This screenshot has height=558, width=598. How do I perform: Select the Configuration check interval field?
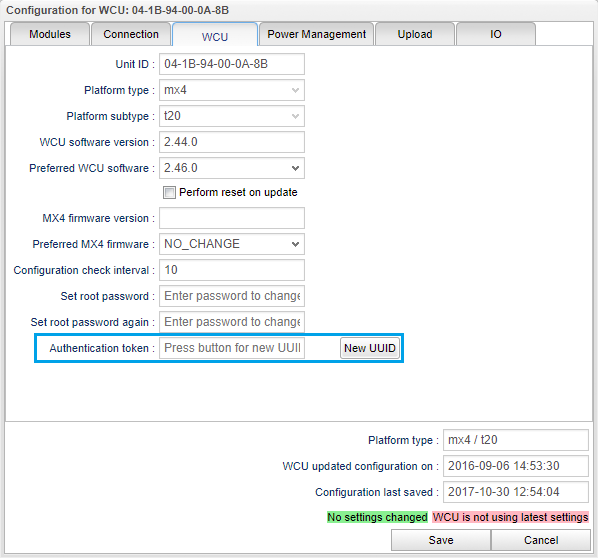(x=232, y=270)
